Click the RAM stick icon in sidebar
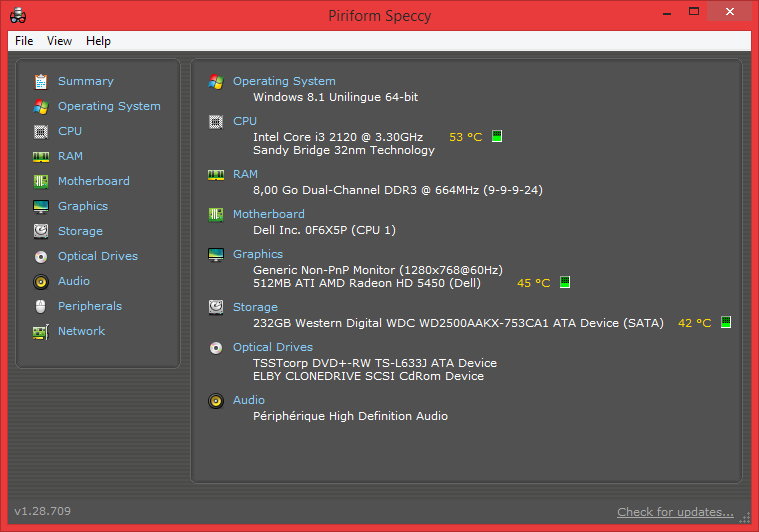 click(41, 157)
